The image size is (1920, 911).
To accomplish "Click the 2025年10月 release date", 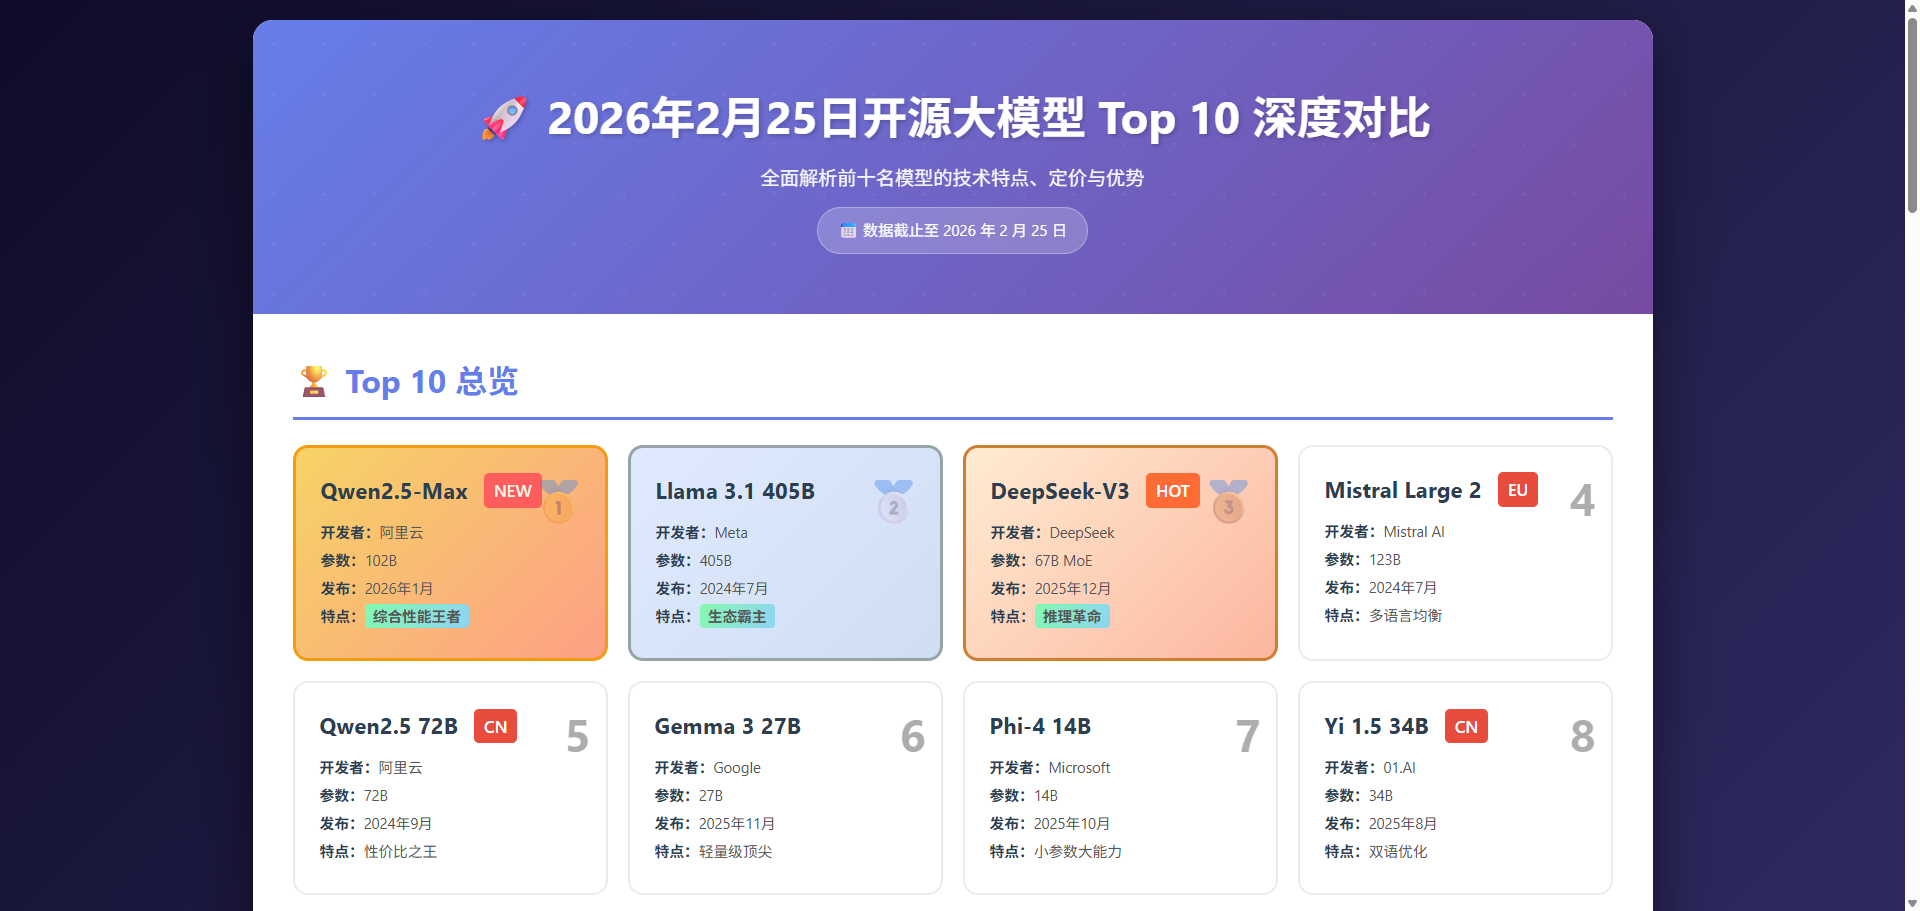I will coord(1072,824).
